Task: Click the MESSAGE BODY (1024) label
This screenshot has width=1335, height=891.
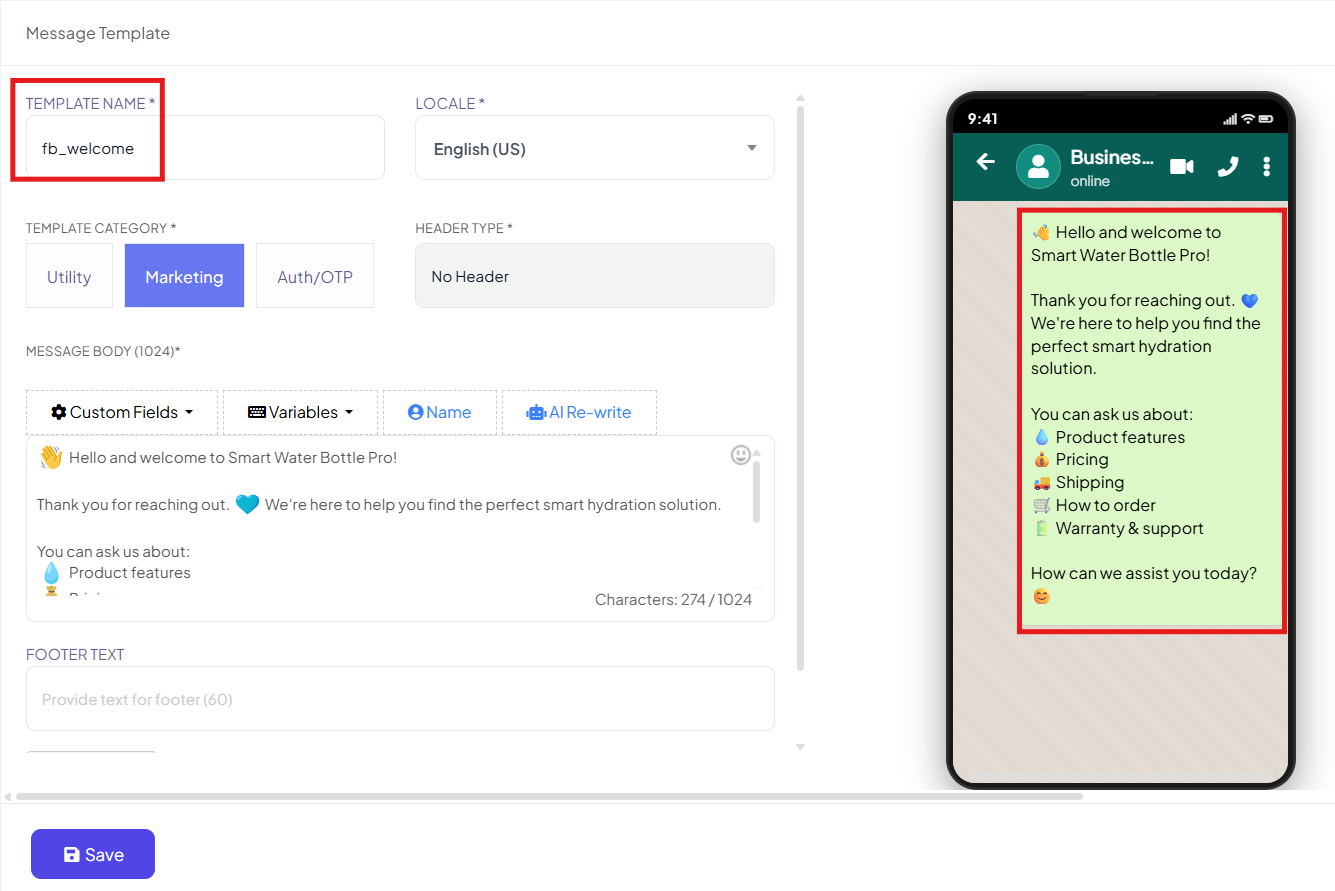Action: click(x=103, y=351)
